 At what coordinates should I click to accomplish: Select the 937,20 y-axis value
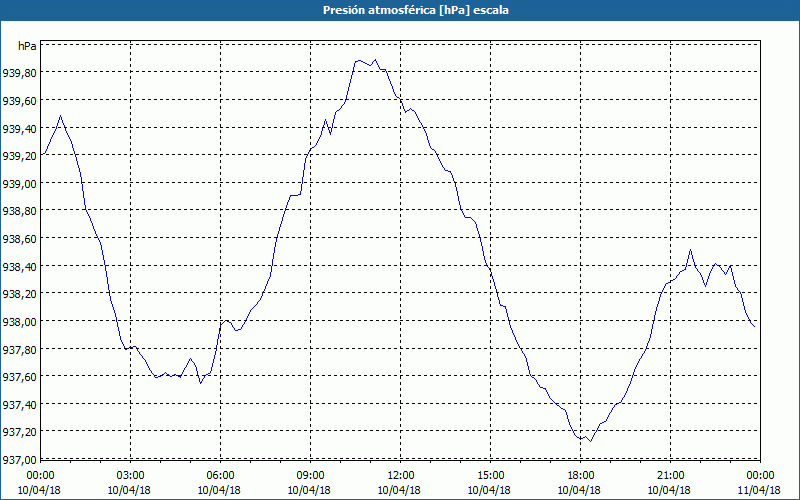pyautogui.click(x=19, y=432)
